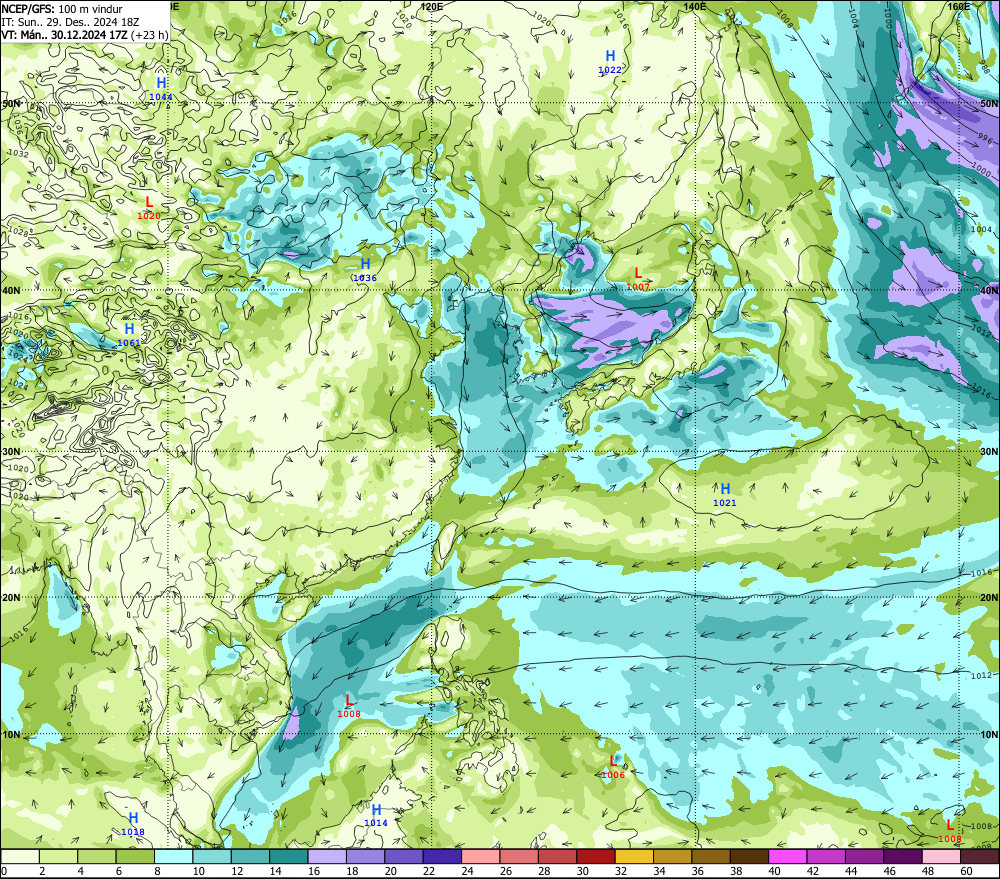This screenshot has height=879, width=1000.
Task: Click the 30N latitude label on right edge
Action: click(990, 452)
